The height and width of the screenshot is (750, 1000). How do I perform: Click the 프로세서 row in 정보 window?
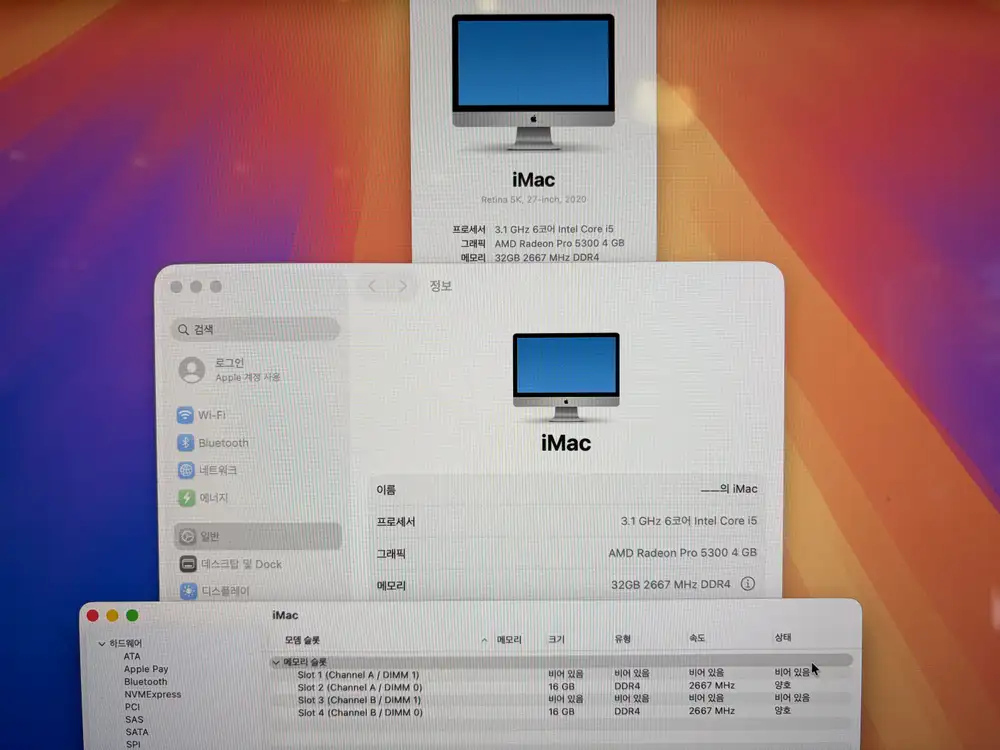coord(566,521)
